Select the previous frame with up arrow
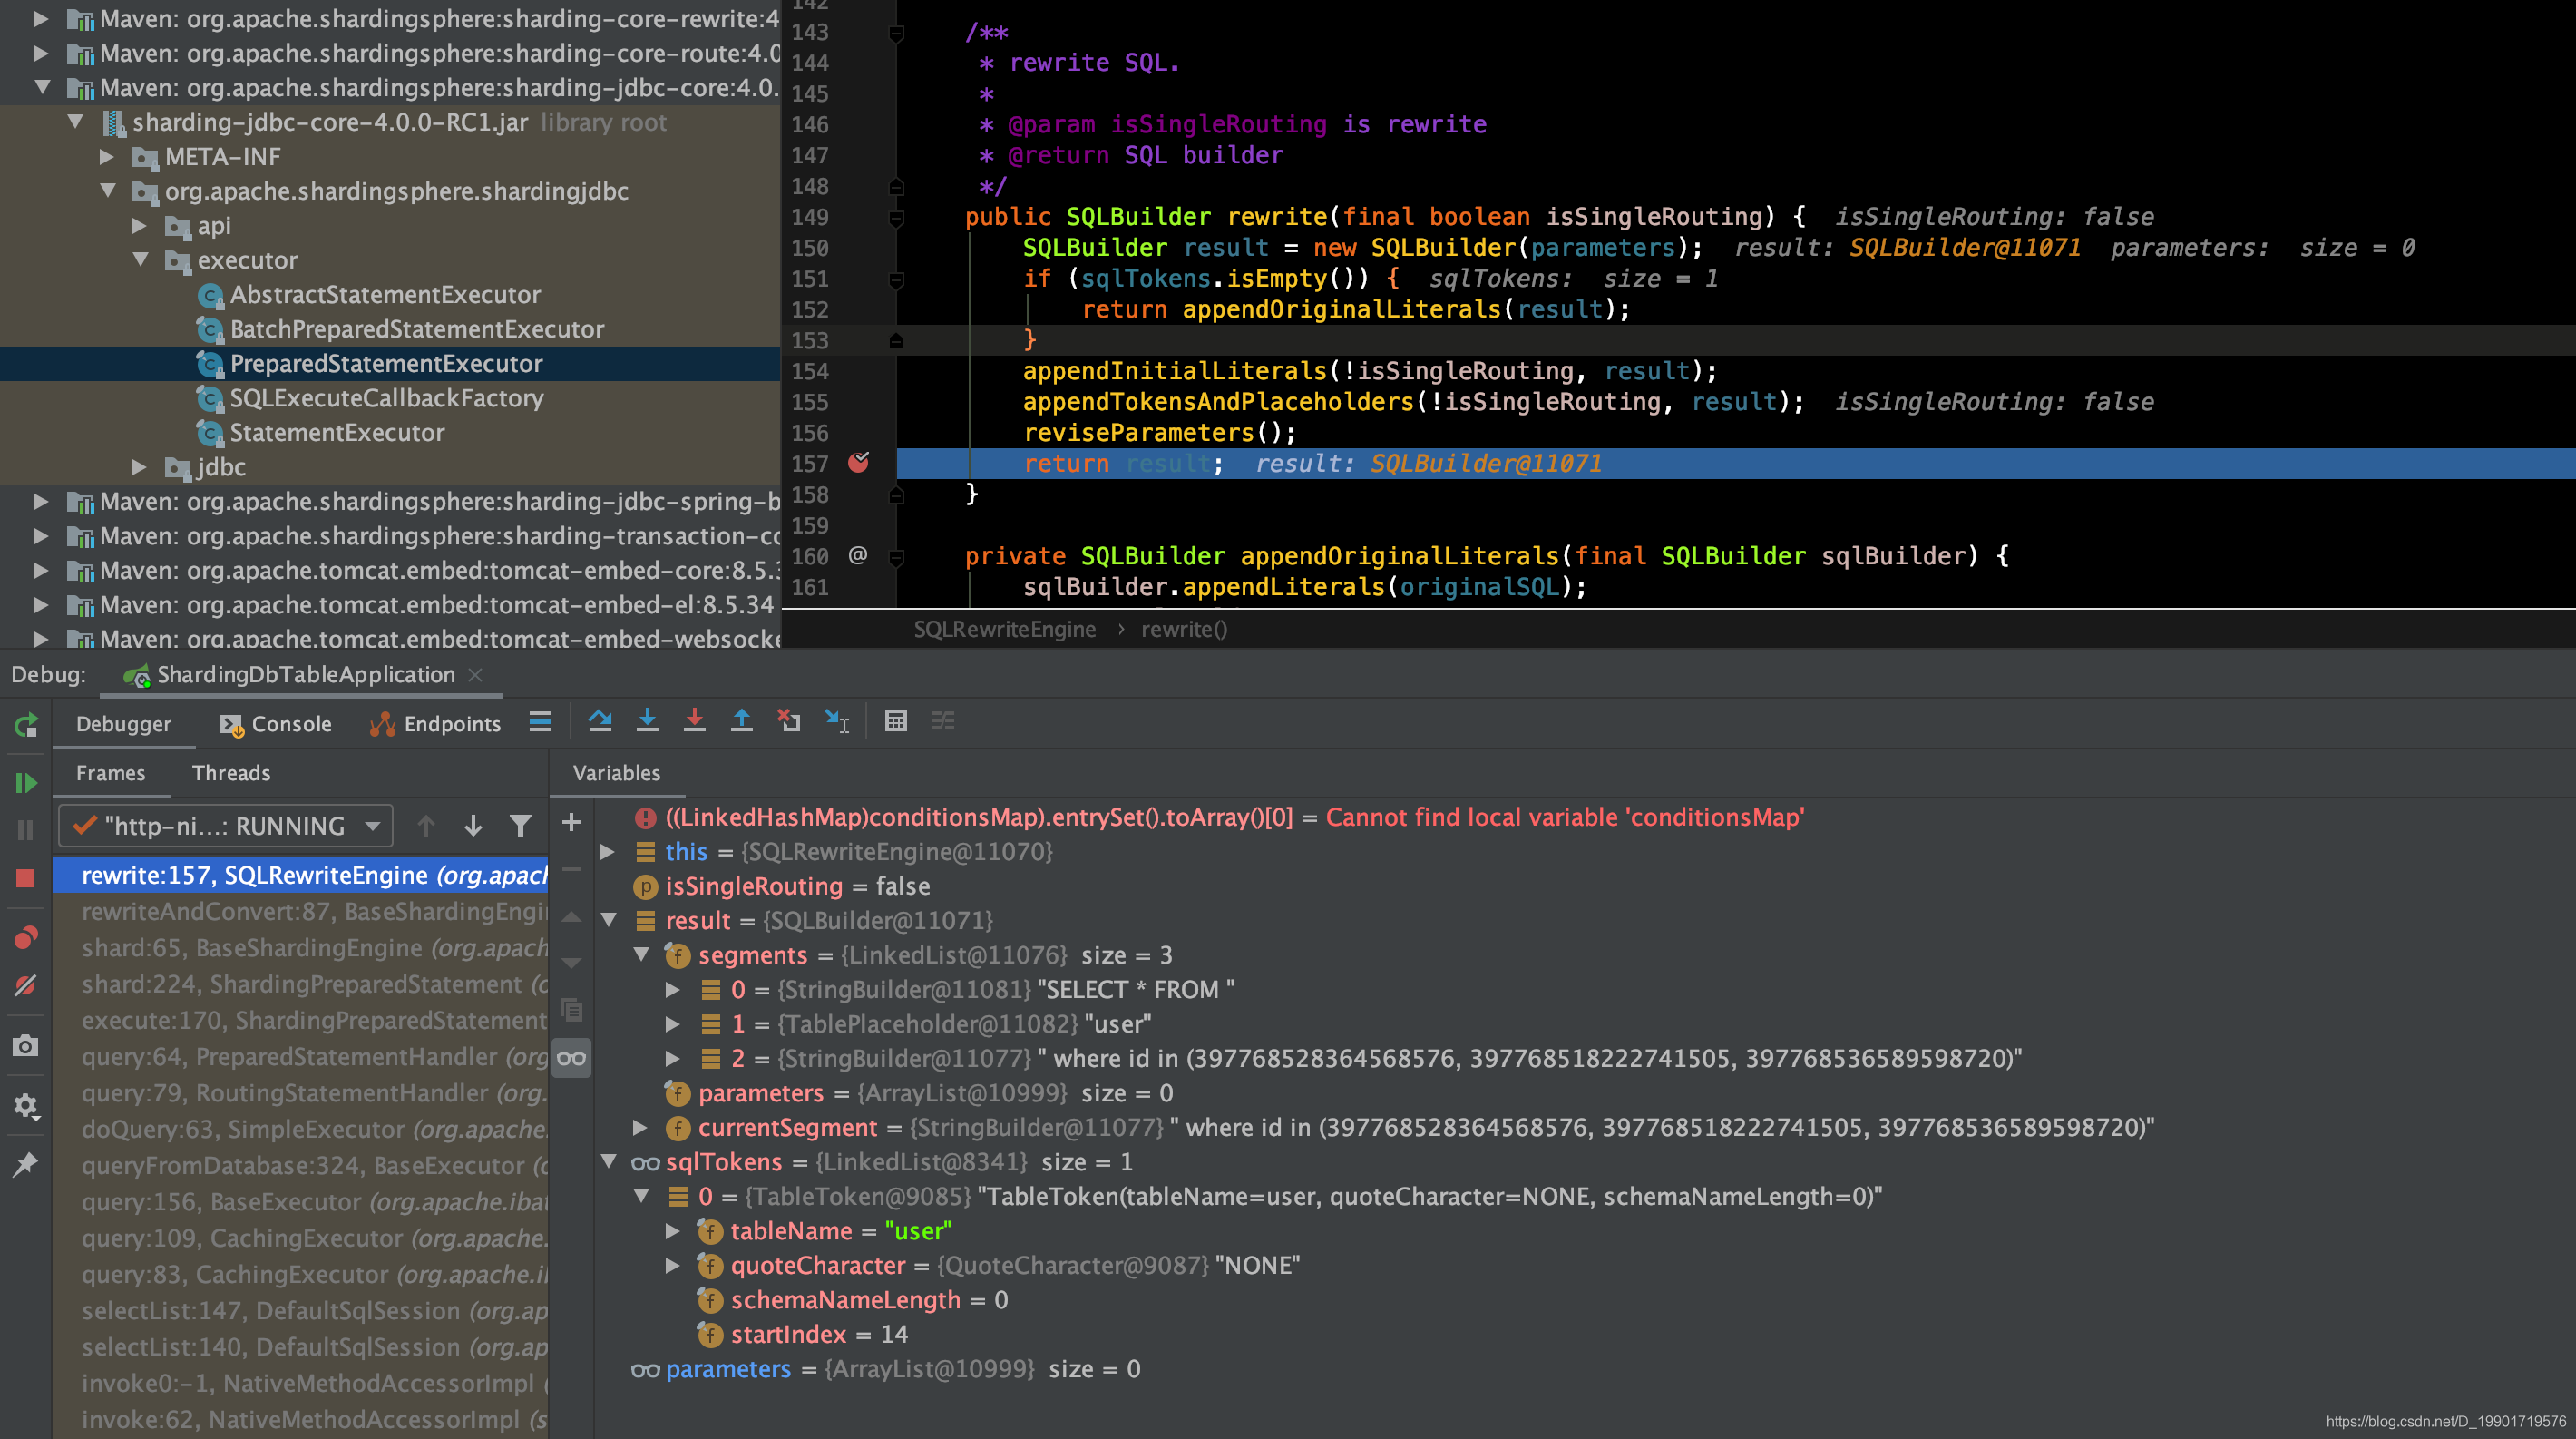Screen dimensions: 2576x1439 click(x=426, y=826)
